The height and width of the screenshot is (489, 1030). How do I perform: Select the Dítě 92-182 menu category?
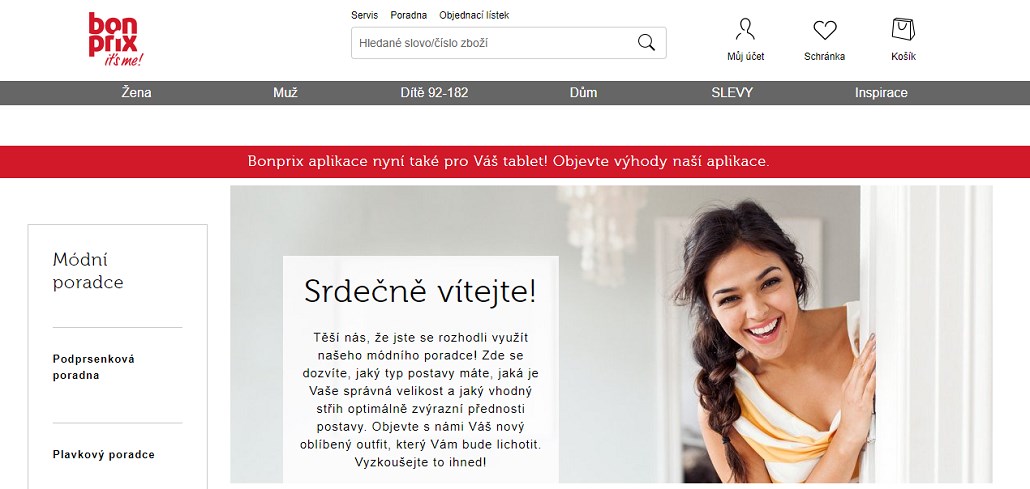[x=434, y=93]
